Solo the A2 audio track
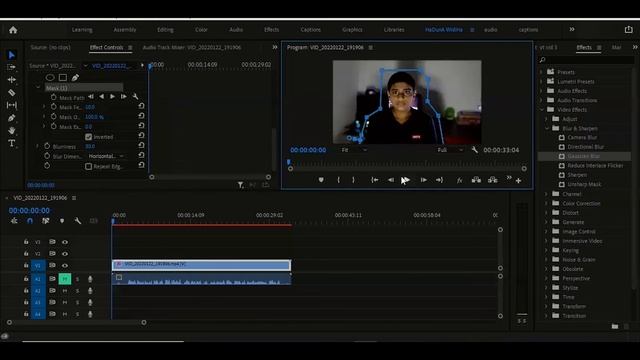 [x=77, y=291]
